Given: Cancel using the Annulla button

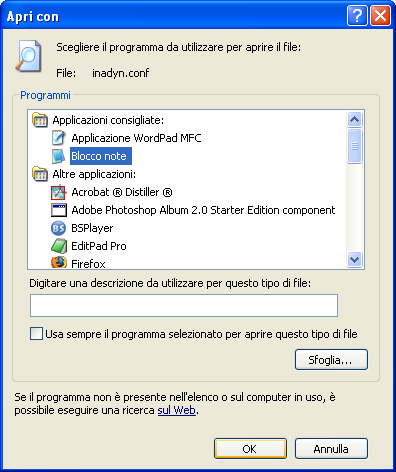Looking at the screenshot, I should coord(331,449).
